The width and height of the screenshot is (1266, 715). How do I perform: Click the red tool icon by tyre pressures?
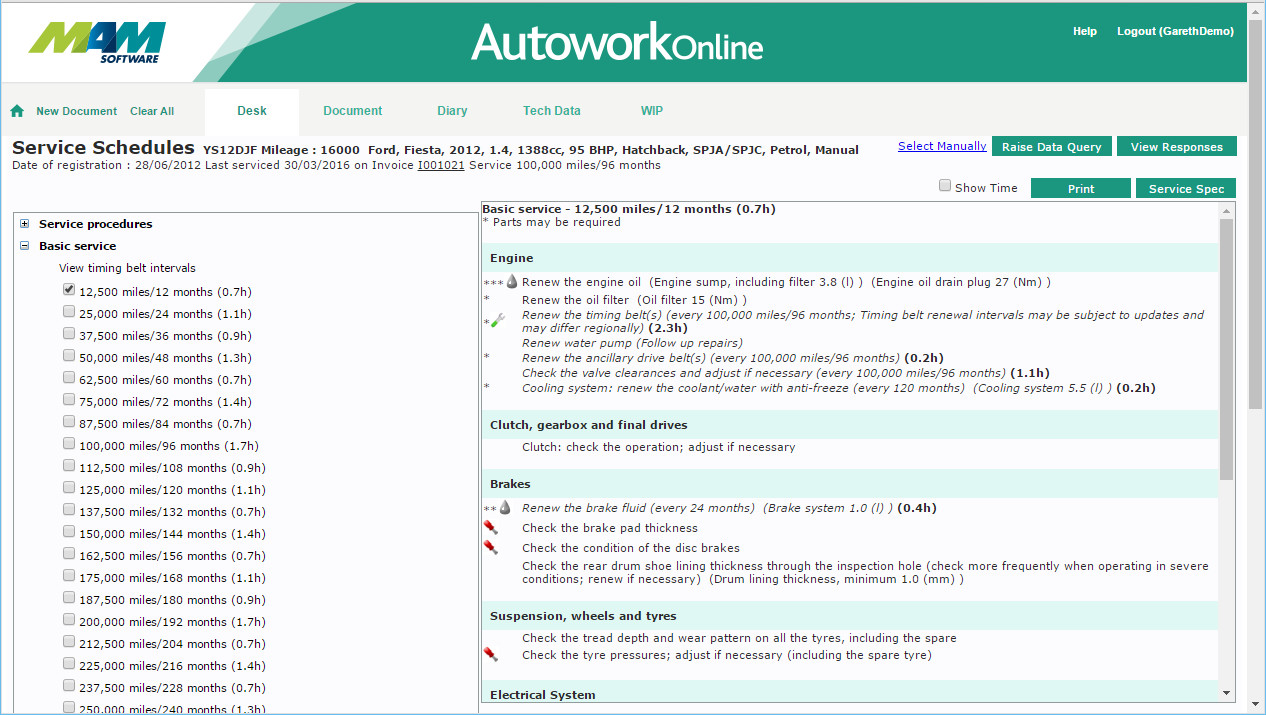[490, 654]
